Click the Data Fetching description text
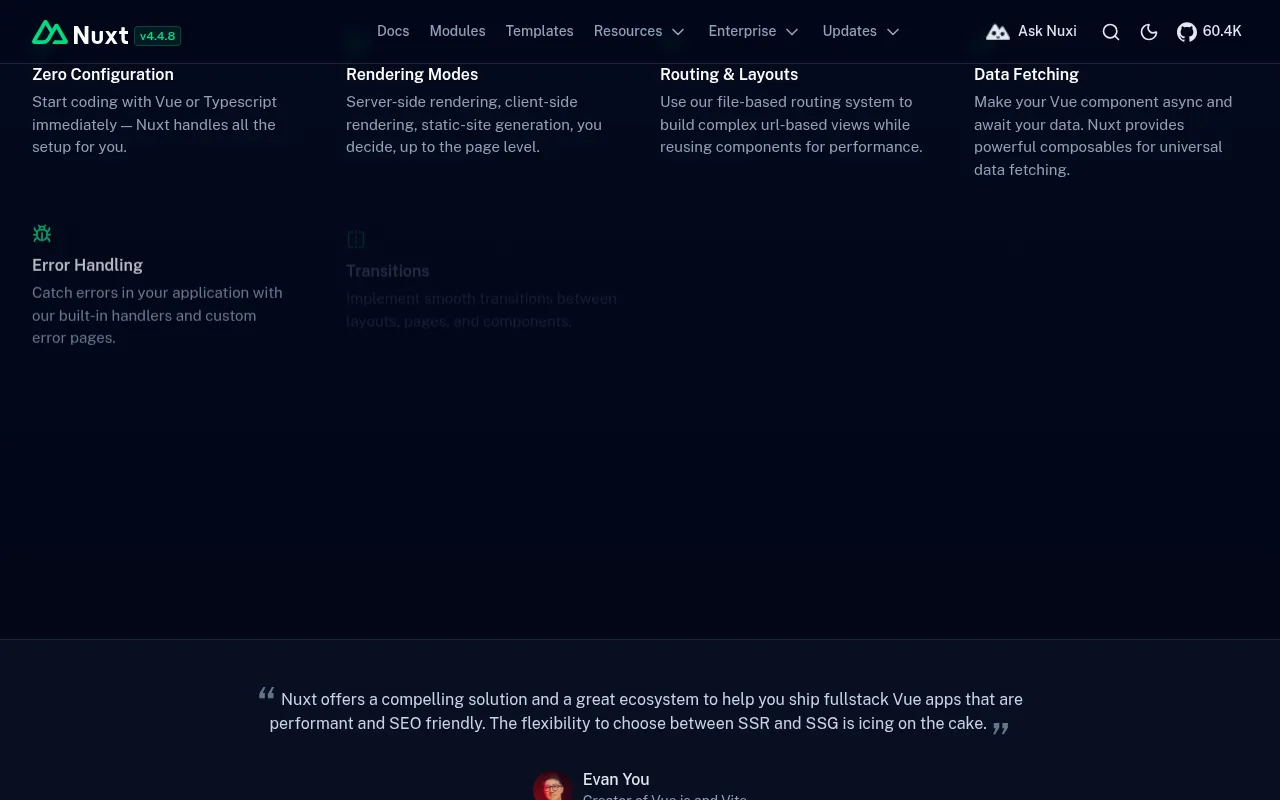The height and width of the screenshot is (800, 1280). (1103, 135)
